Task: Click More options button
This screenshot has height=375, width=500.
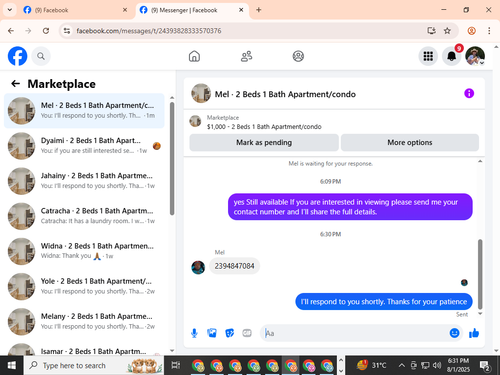Action: tap(410, 143)
